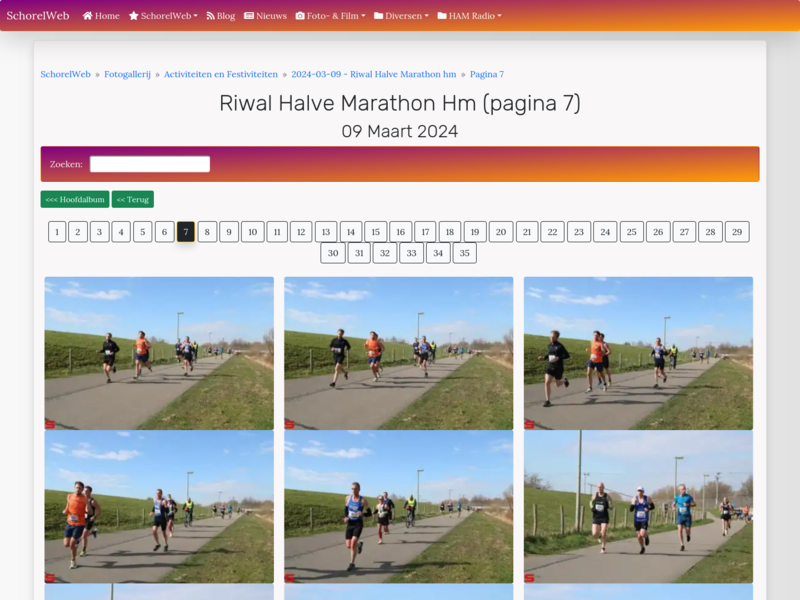
Task: Go to gallery page 15
Action: (x=376, y=232)
